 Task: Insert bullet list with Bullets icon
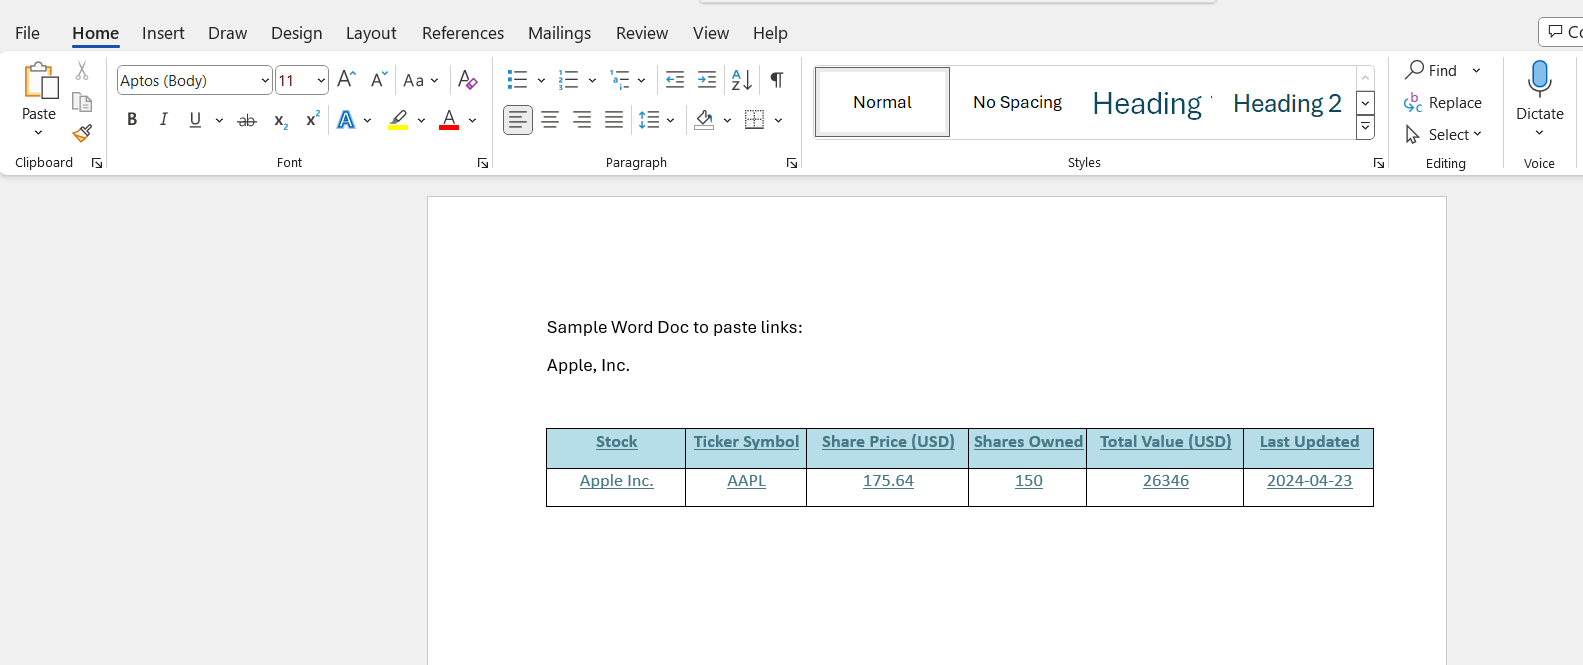[517, 80]
